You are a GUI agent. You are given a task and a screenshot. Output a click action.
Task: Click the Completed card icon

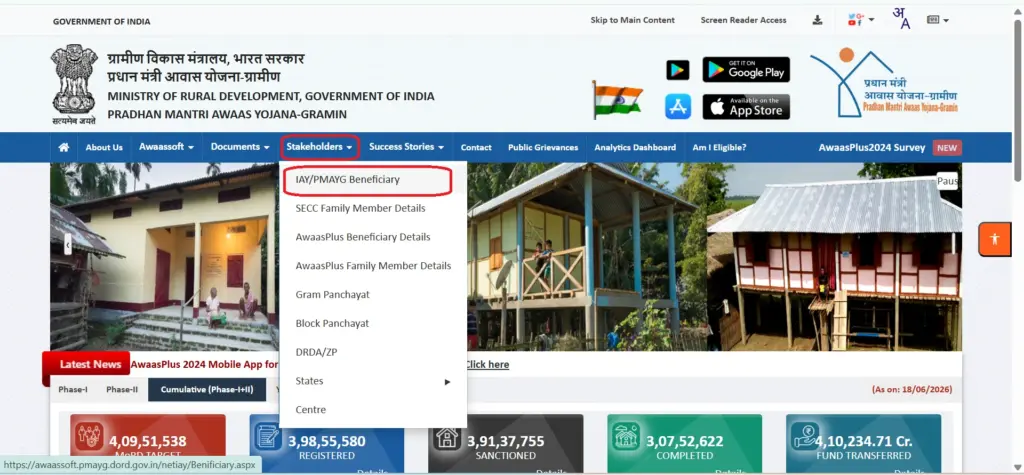pos(626,436)
